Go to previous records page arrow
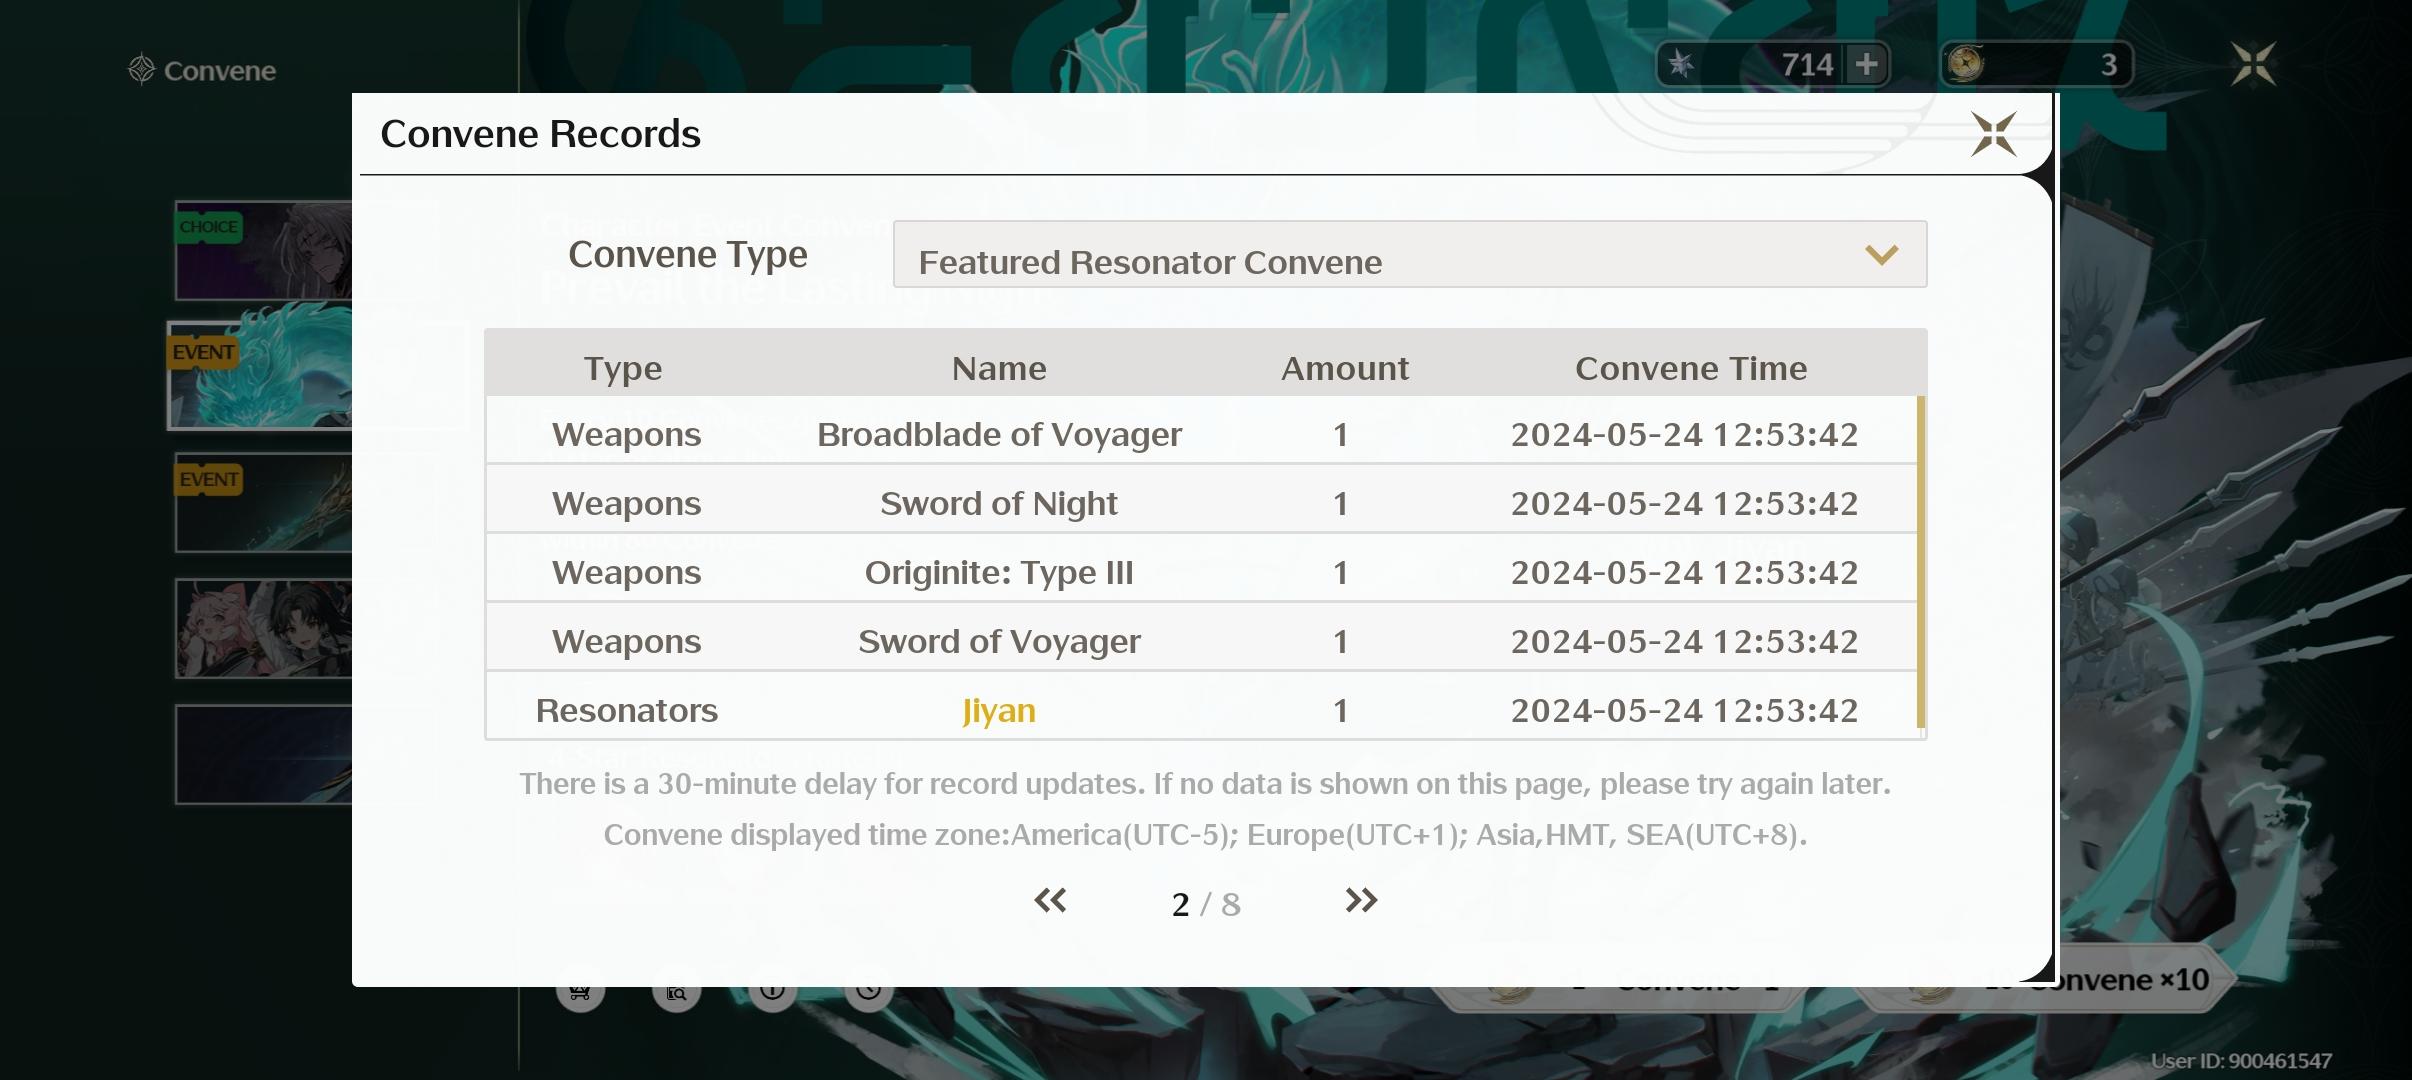The image size is (2412, 1080). click(x=1050, y=901)
